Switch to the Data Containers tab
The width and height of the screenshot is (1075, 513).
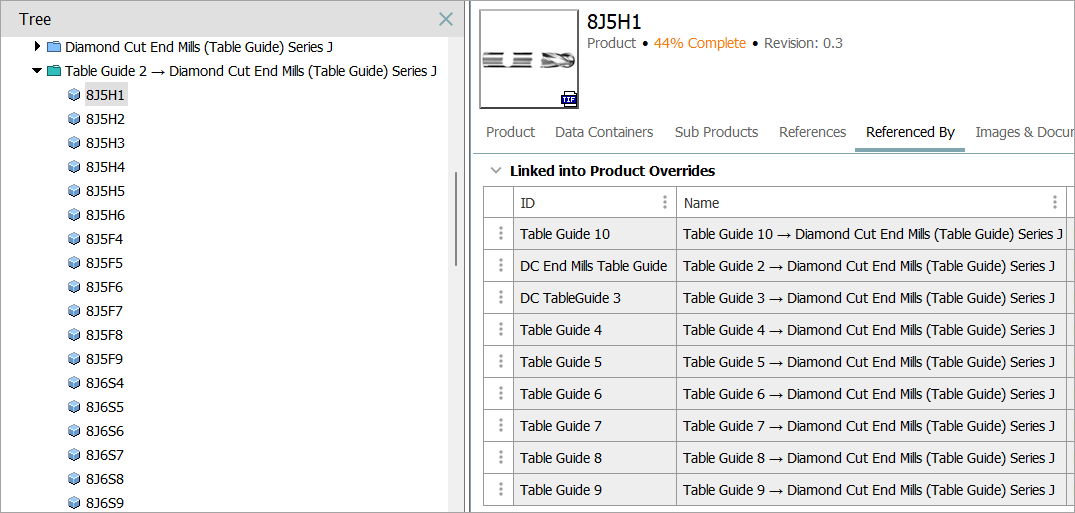[604, 132]
